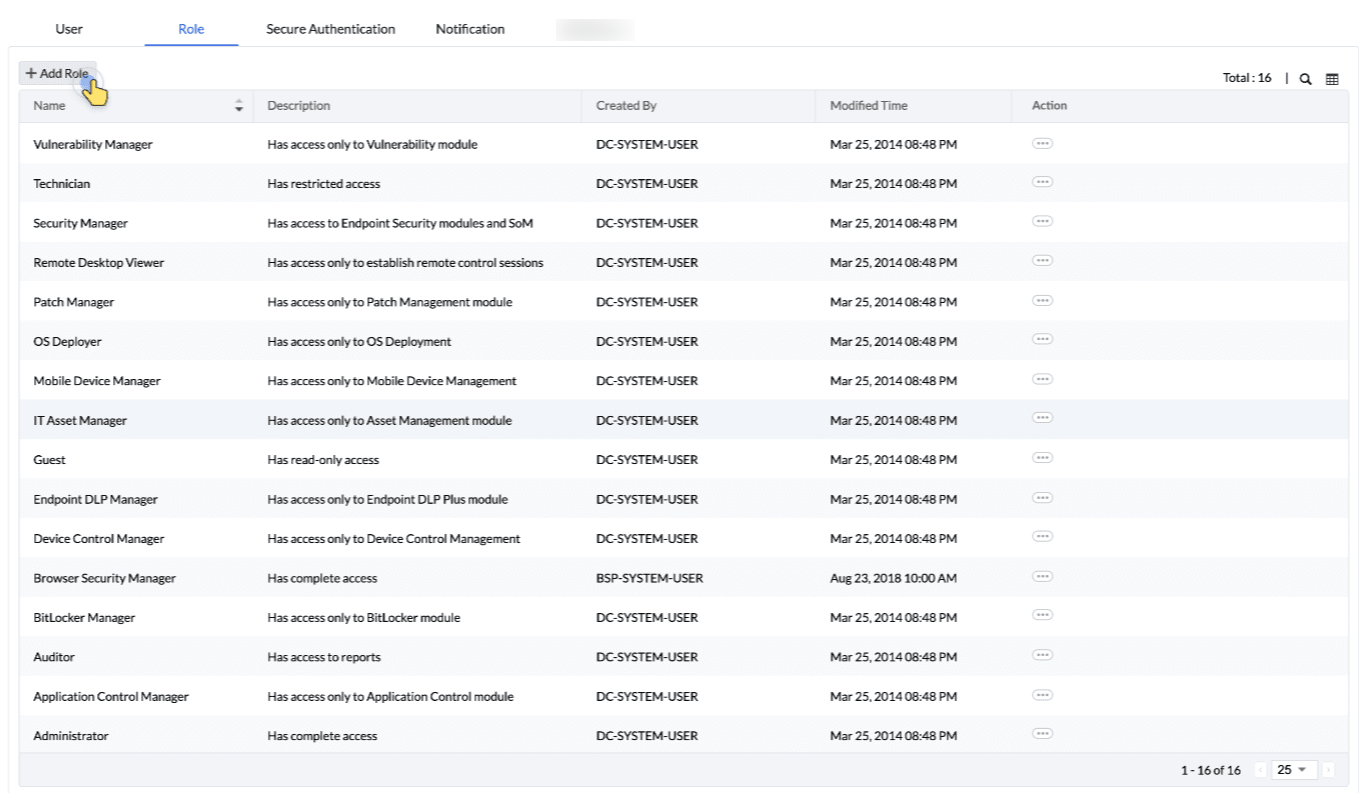Open actions menu for Patch Manager
1359x793 pixels.
tap(1042, 301)
